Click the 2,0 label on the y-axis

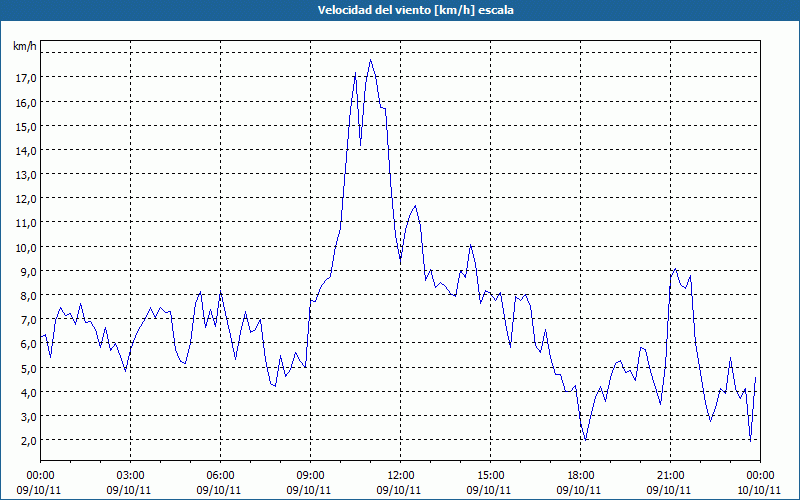pos(28,441)
